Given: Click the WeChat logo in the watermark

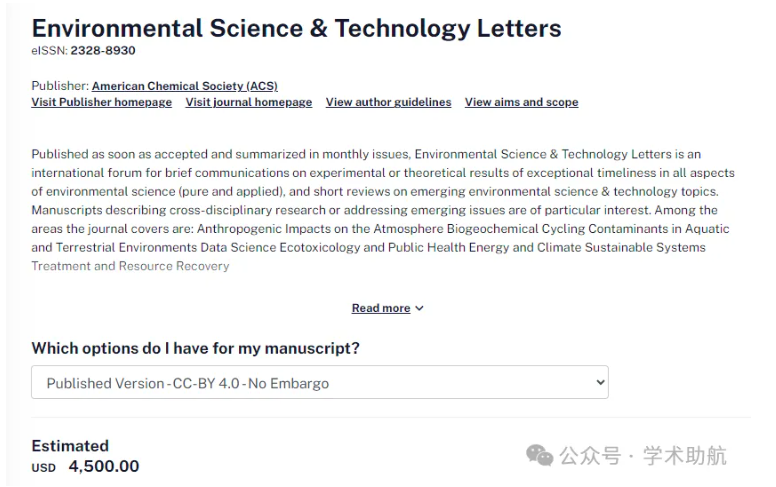Looking at the screenshot, I should tap(539, 455).
